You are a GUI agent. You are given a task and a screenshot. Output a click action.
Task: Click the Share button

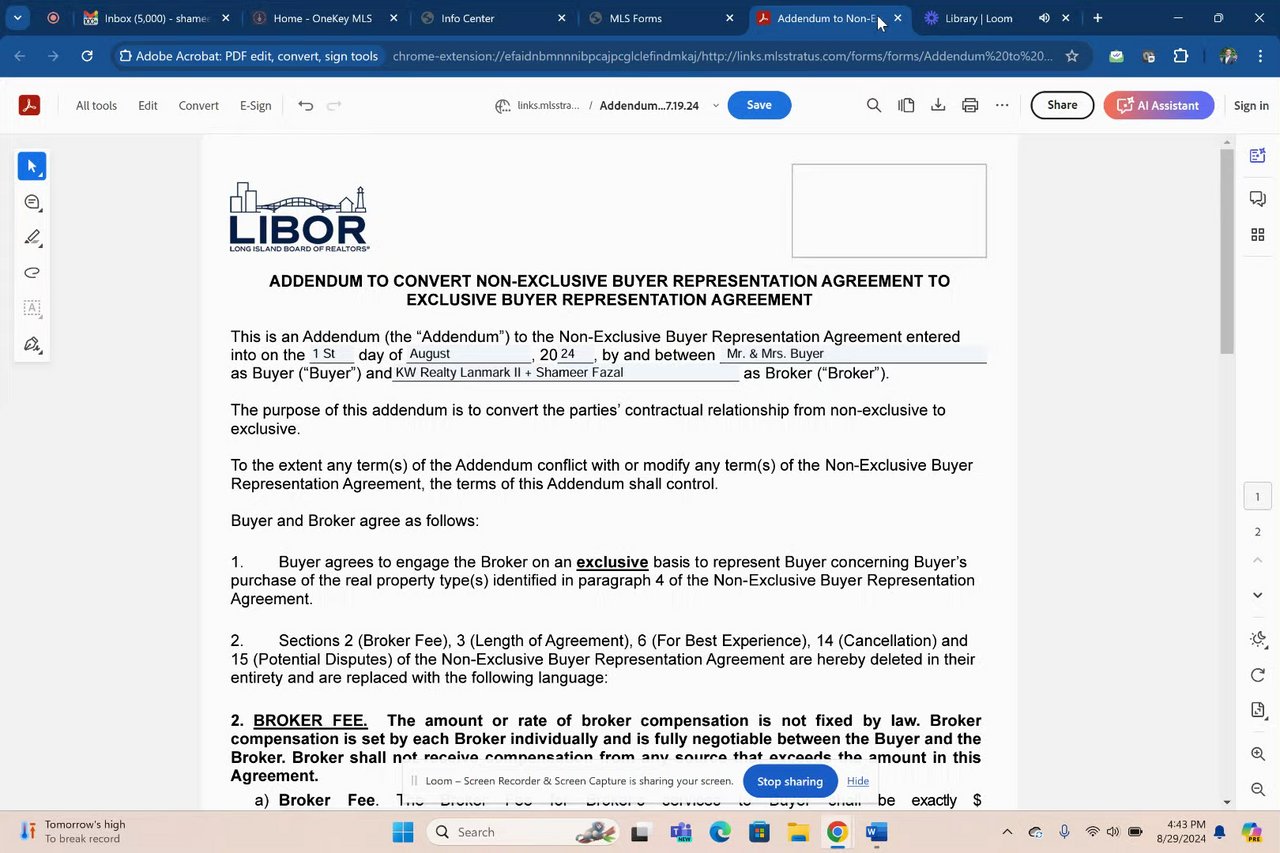tap(1062, 105)
